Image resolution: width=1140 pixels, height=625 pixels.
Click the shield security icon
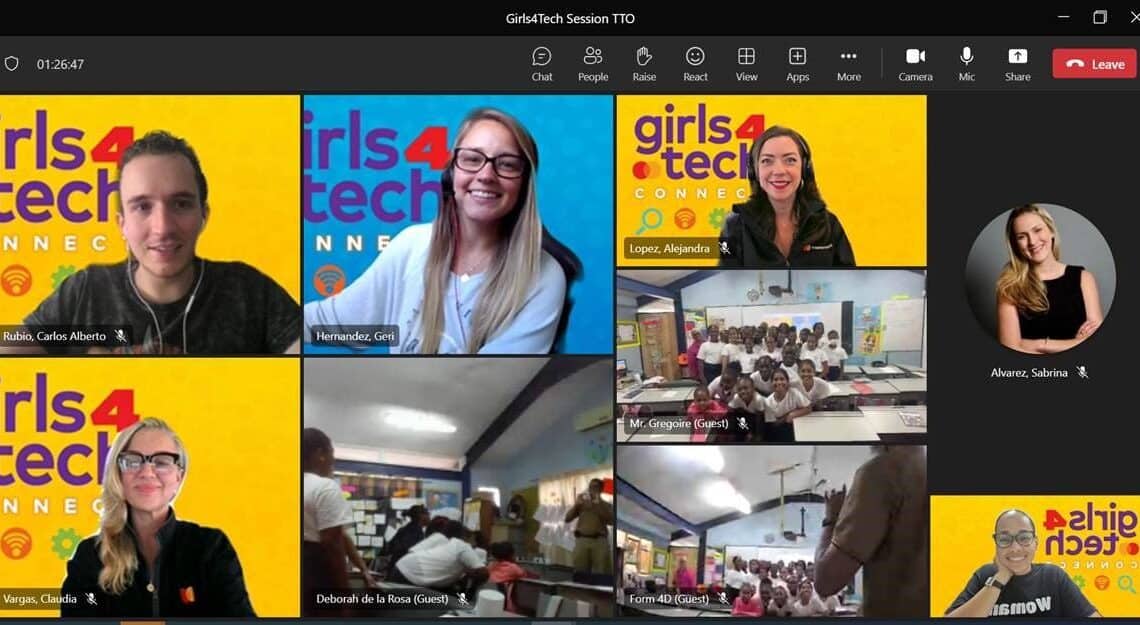click(12, 64)
